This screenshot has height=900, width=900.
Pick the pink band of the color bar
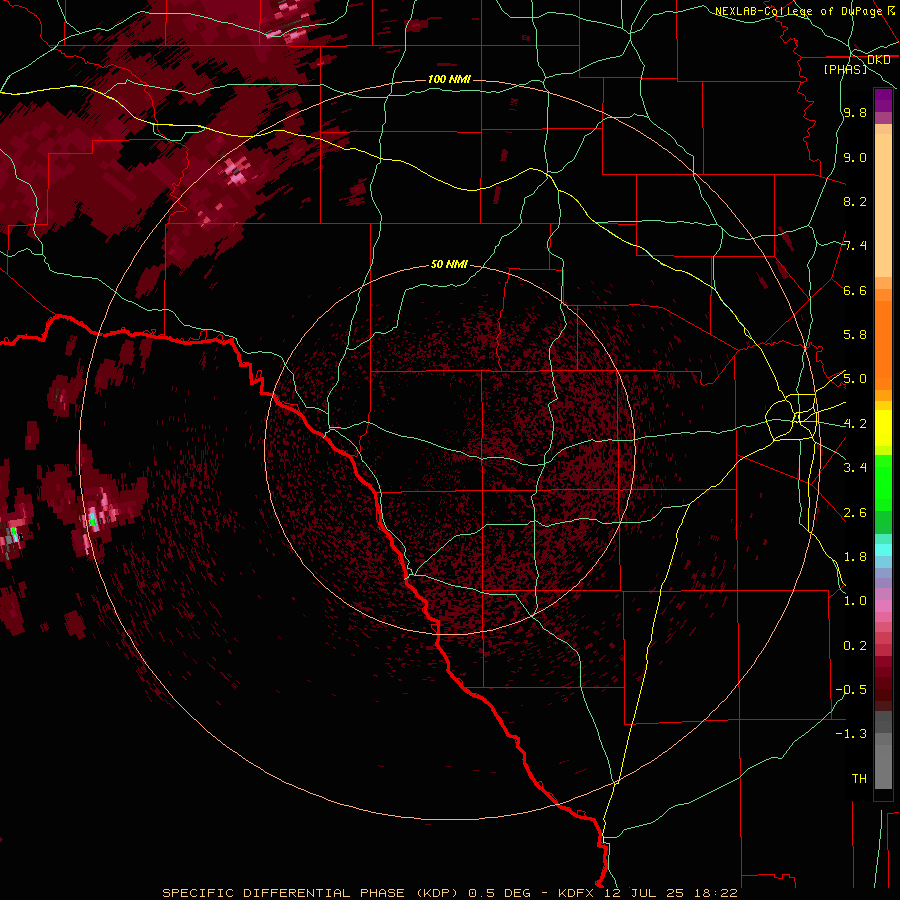tap(883, 606)
